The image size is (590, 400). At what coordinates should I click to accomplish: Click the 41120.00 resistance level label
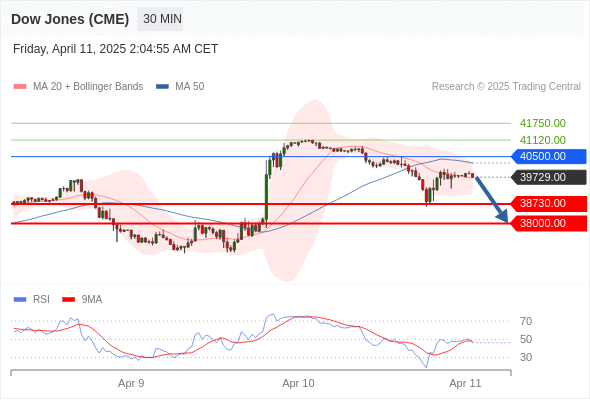(x=543, y=140)
